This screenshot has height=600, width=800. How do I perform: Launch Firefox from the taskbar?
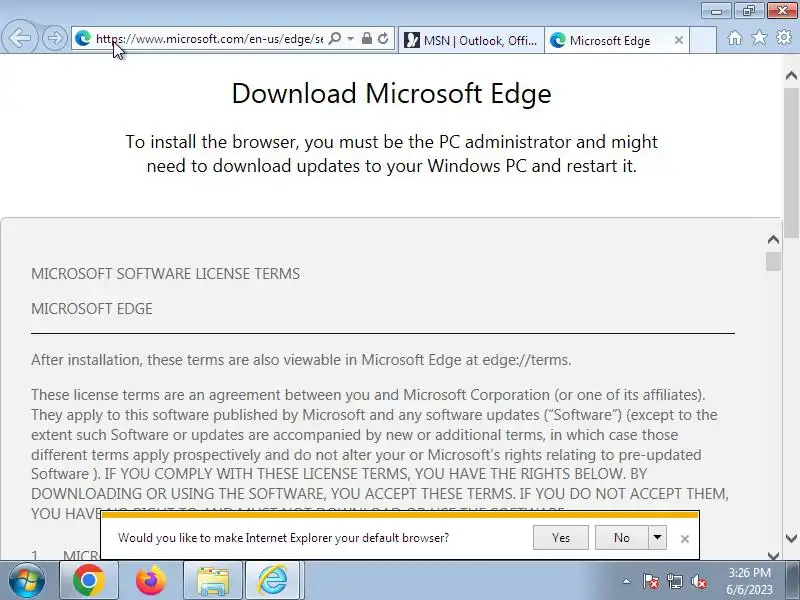(151, 580)
